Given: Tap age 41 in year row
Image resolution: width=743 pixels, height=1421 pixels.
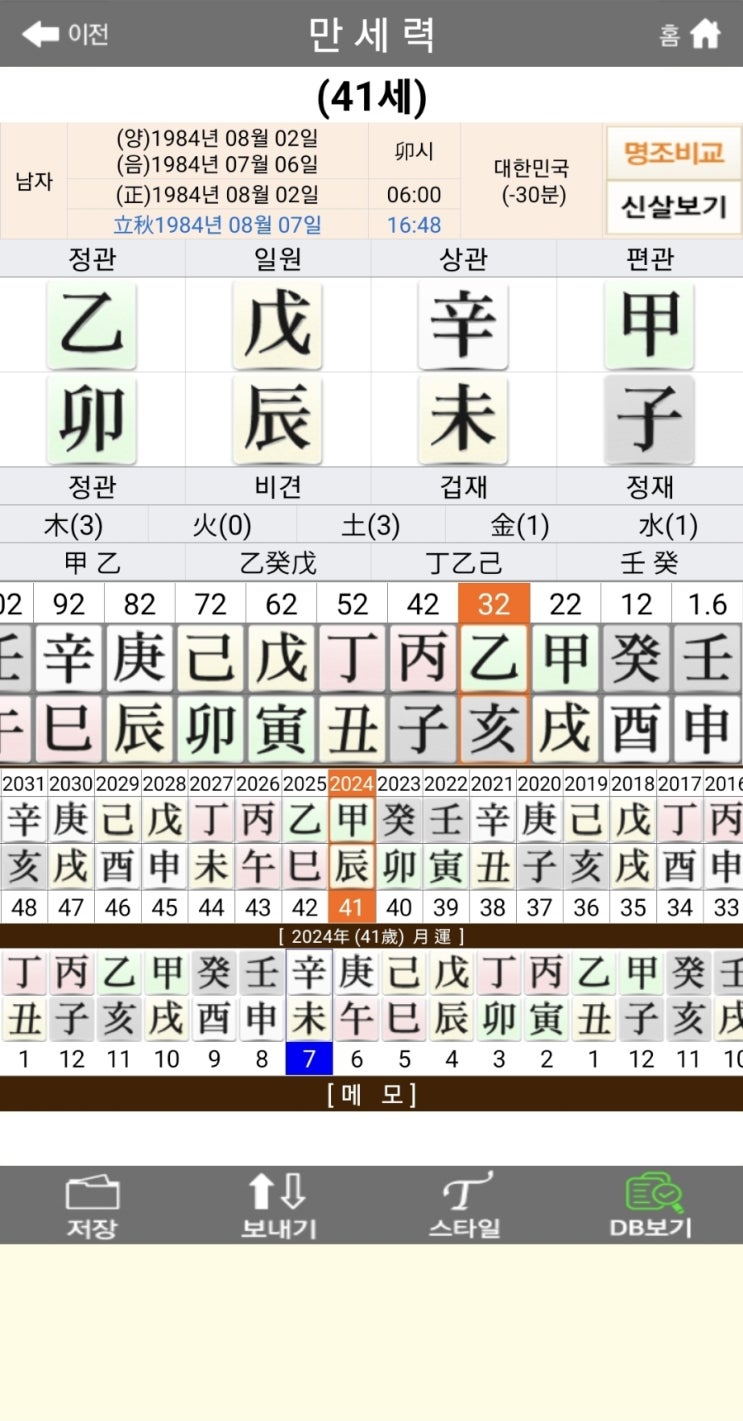Looking at the screenshot, I should coord(352,907).
